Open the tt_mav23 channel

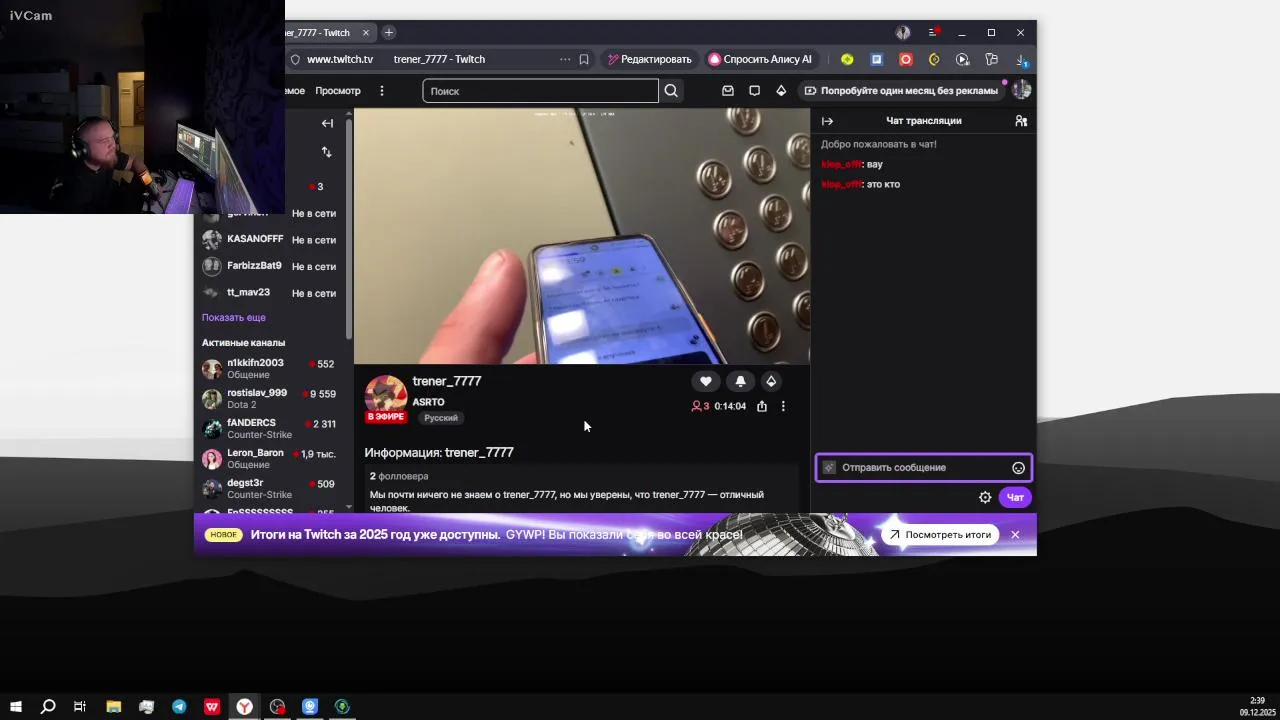pos(269,293)
